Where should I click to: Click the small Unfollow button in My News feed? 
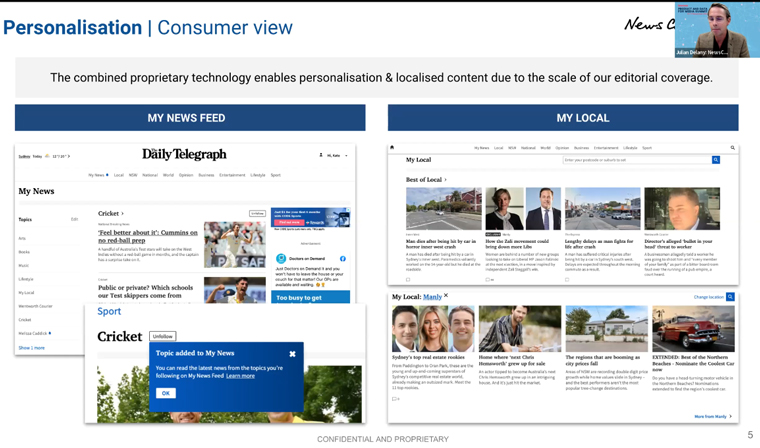coord(257,213)
